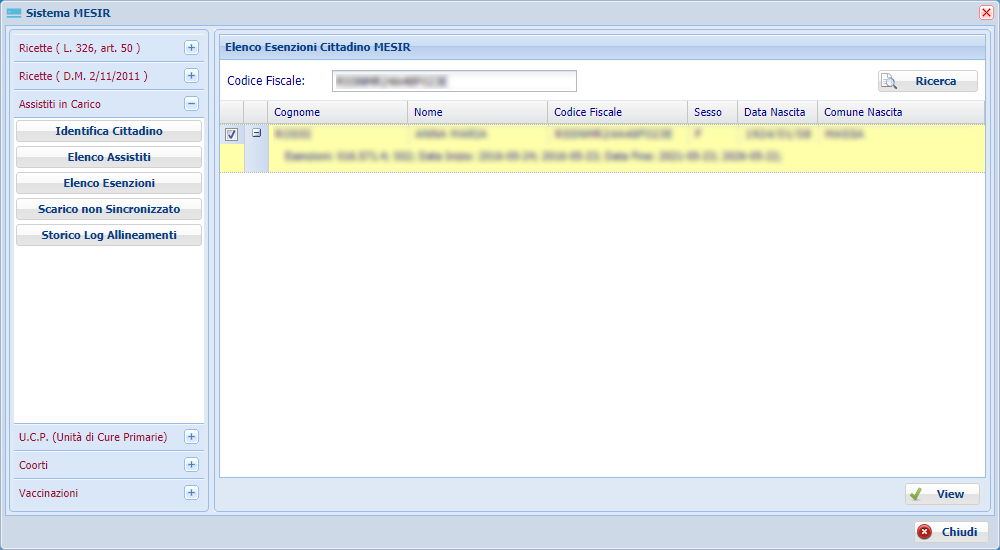Sort by the Codice Fiscale column header

tap(617, 112)
